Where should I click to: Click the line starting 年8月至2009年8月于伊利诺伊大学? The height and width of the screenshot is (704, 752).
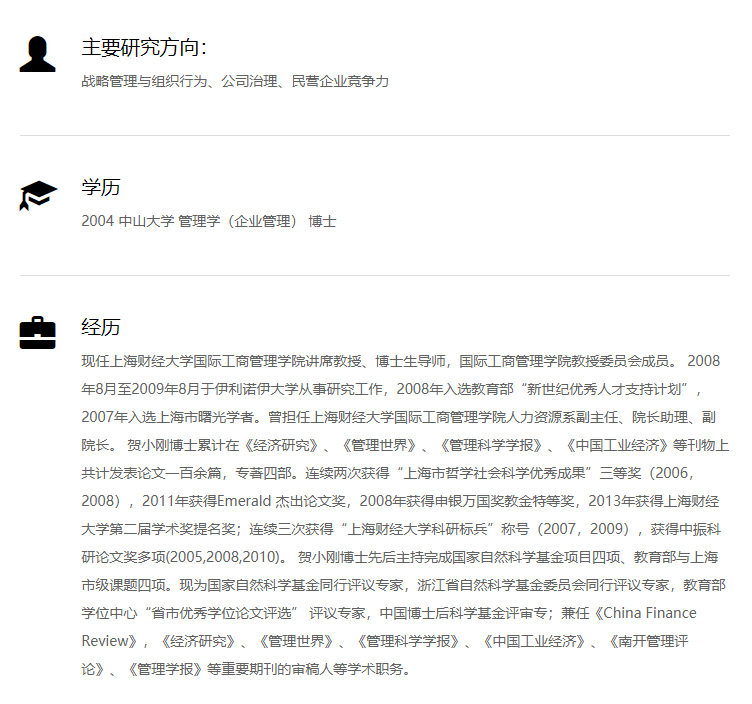click(391, 389)
